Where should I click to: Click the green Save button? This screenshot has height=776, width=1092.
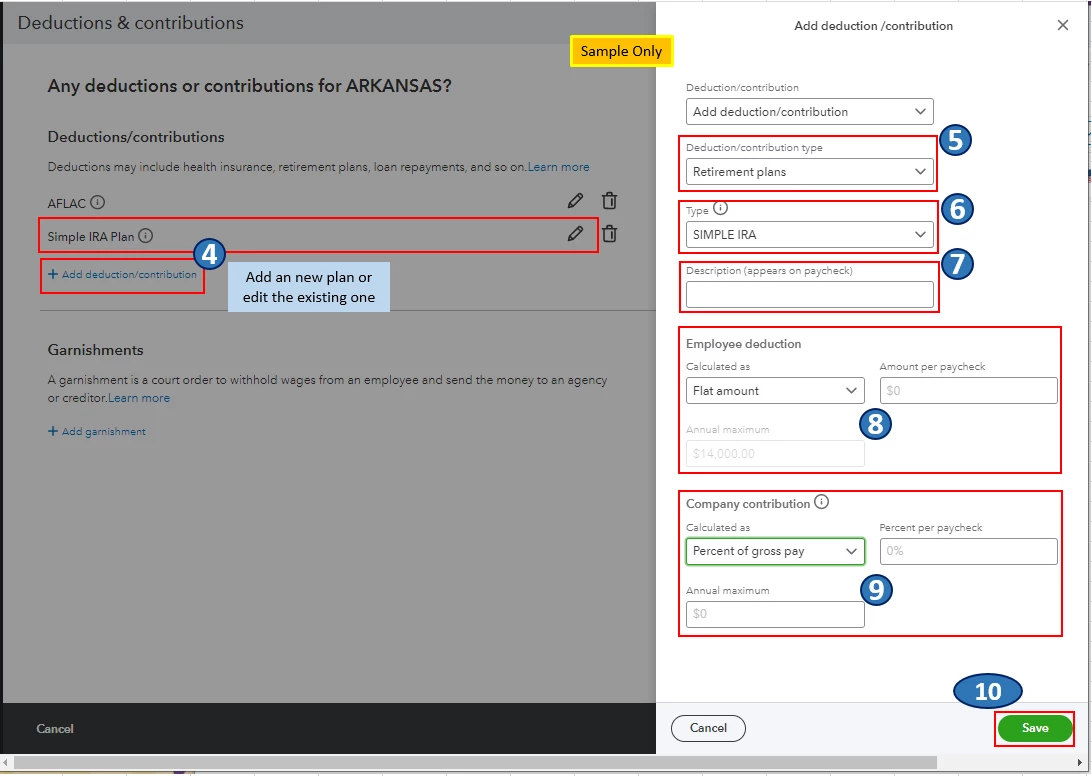pyautogui.click(x=1035, y=728)
